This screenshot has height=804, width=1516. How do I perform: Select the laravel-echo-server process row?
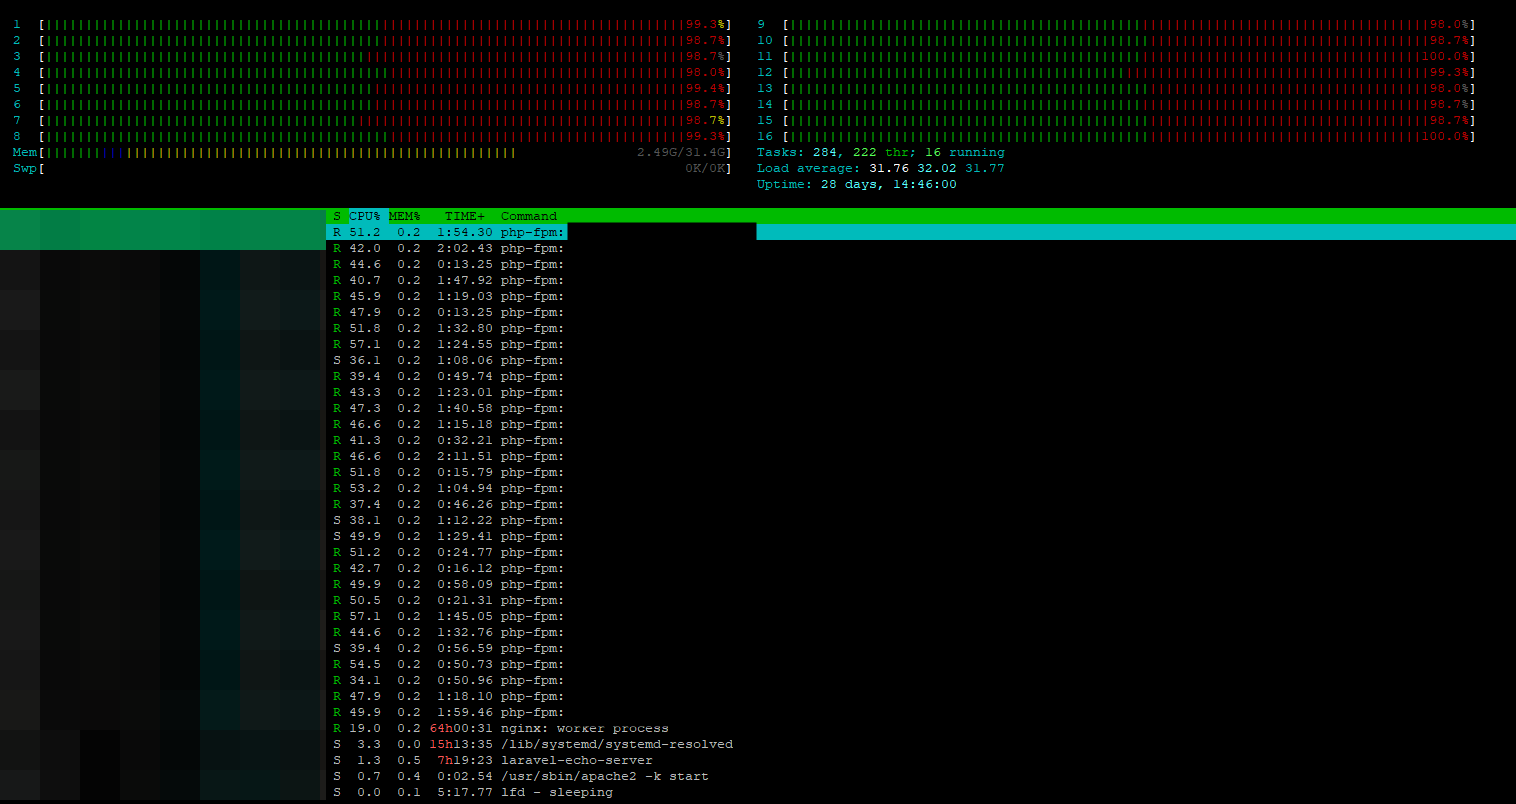click(576, 761)
